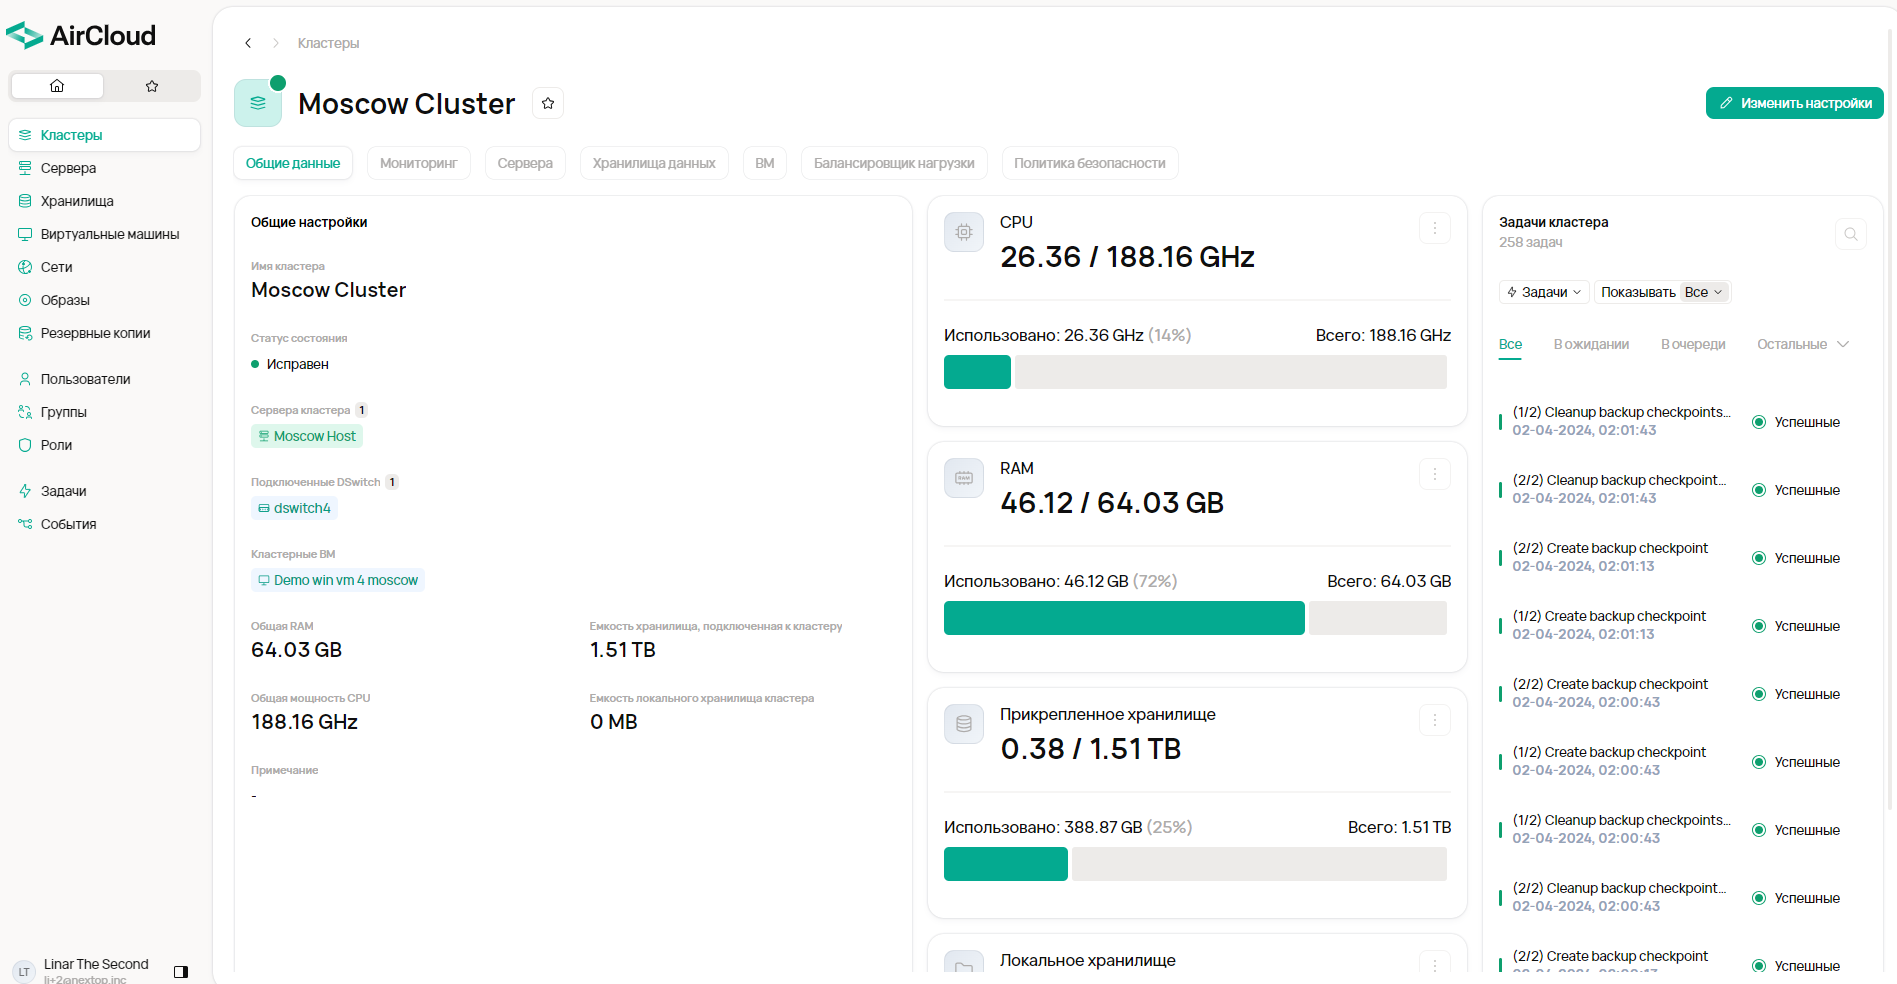Open the dswitch4 chip
This screenshot has width=1897, height=984.
pyautogui.click(x=295, y=508)
